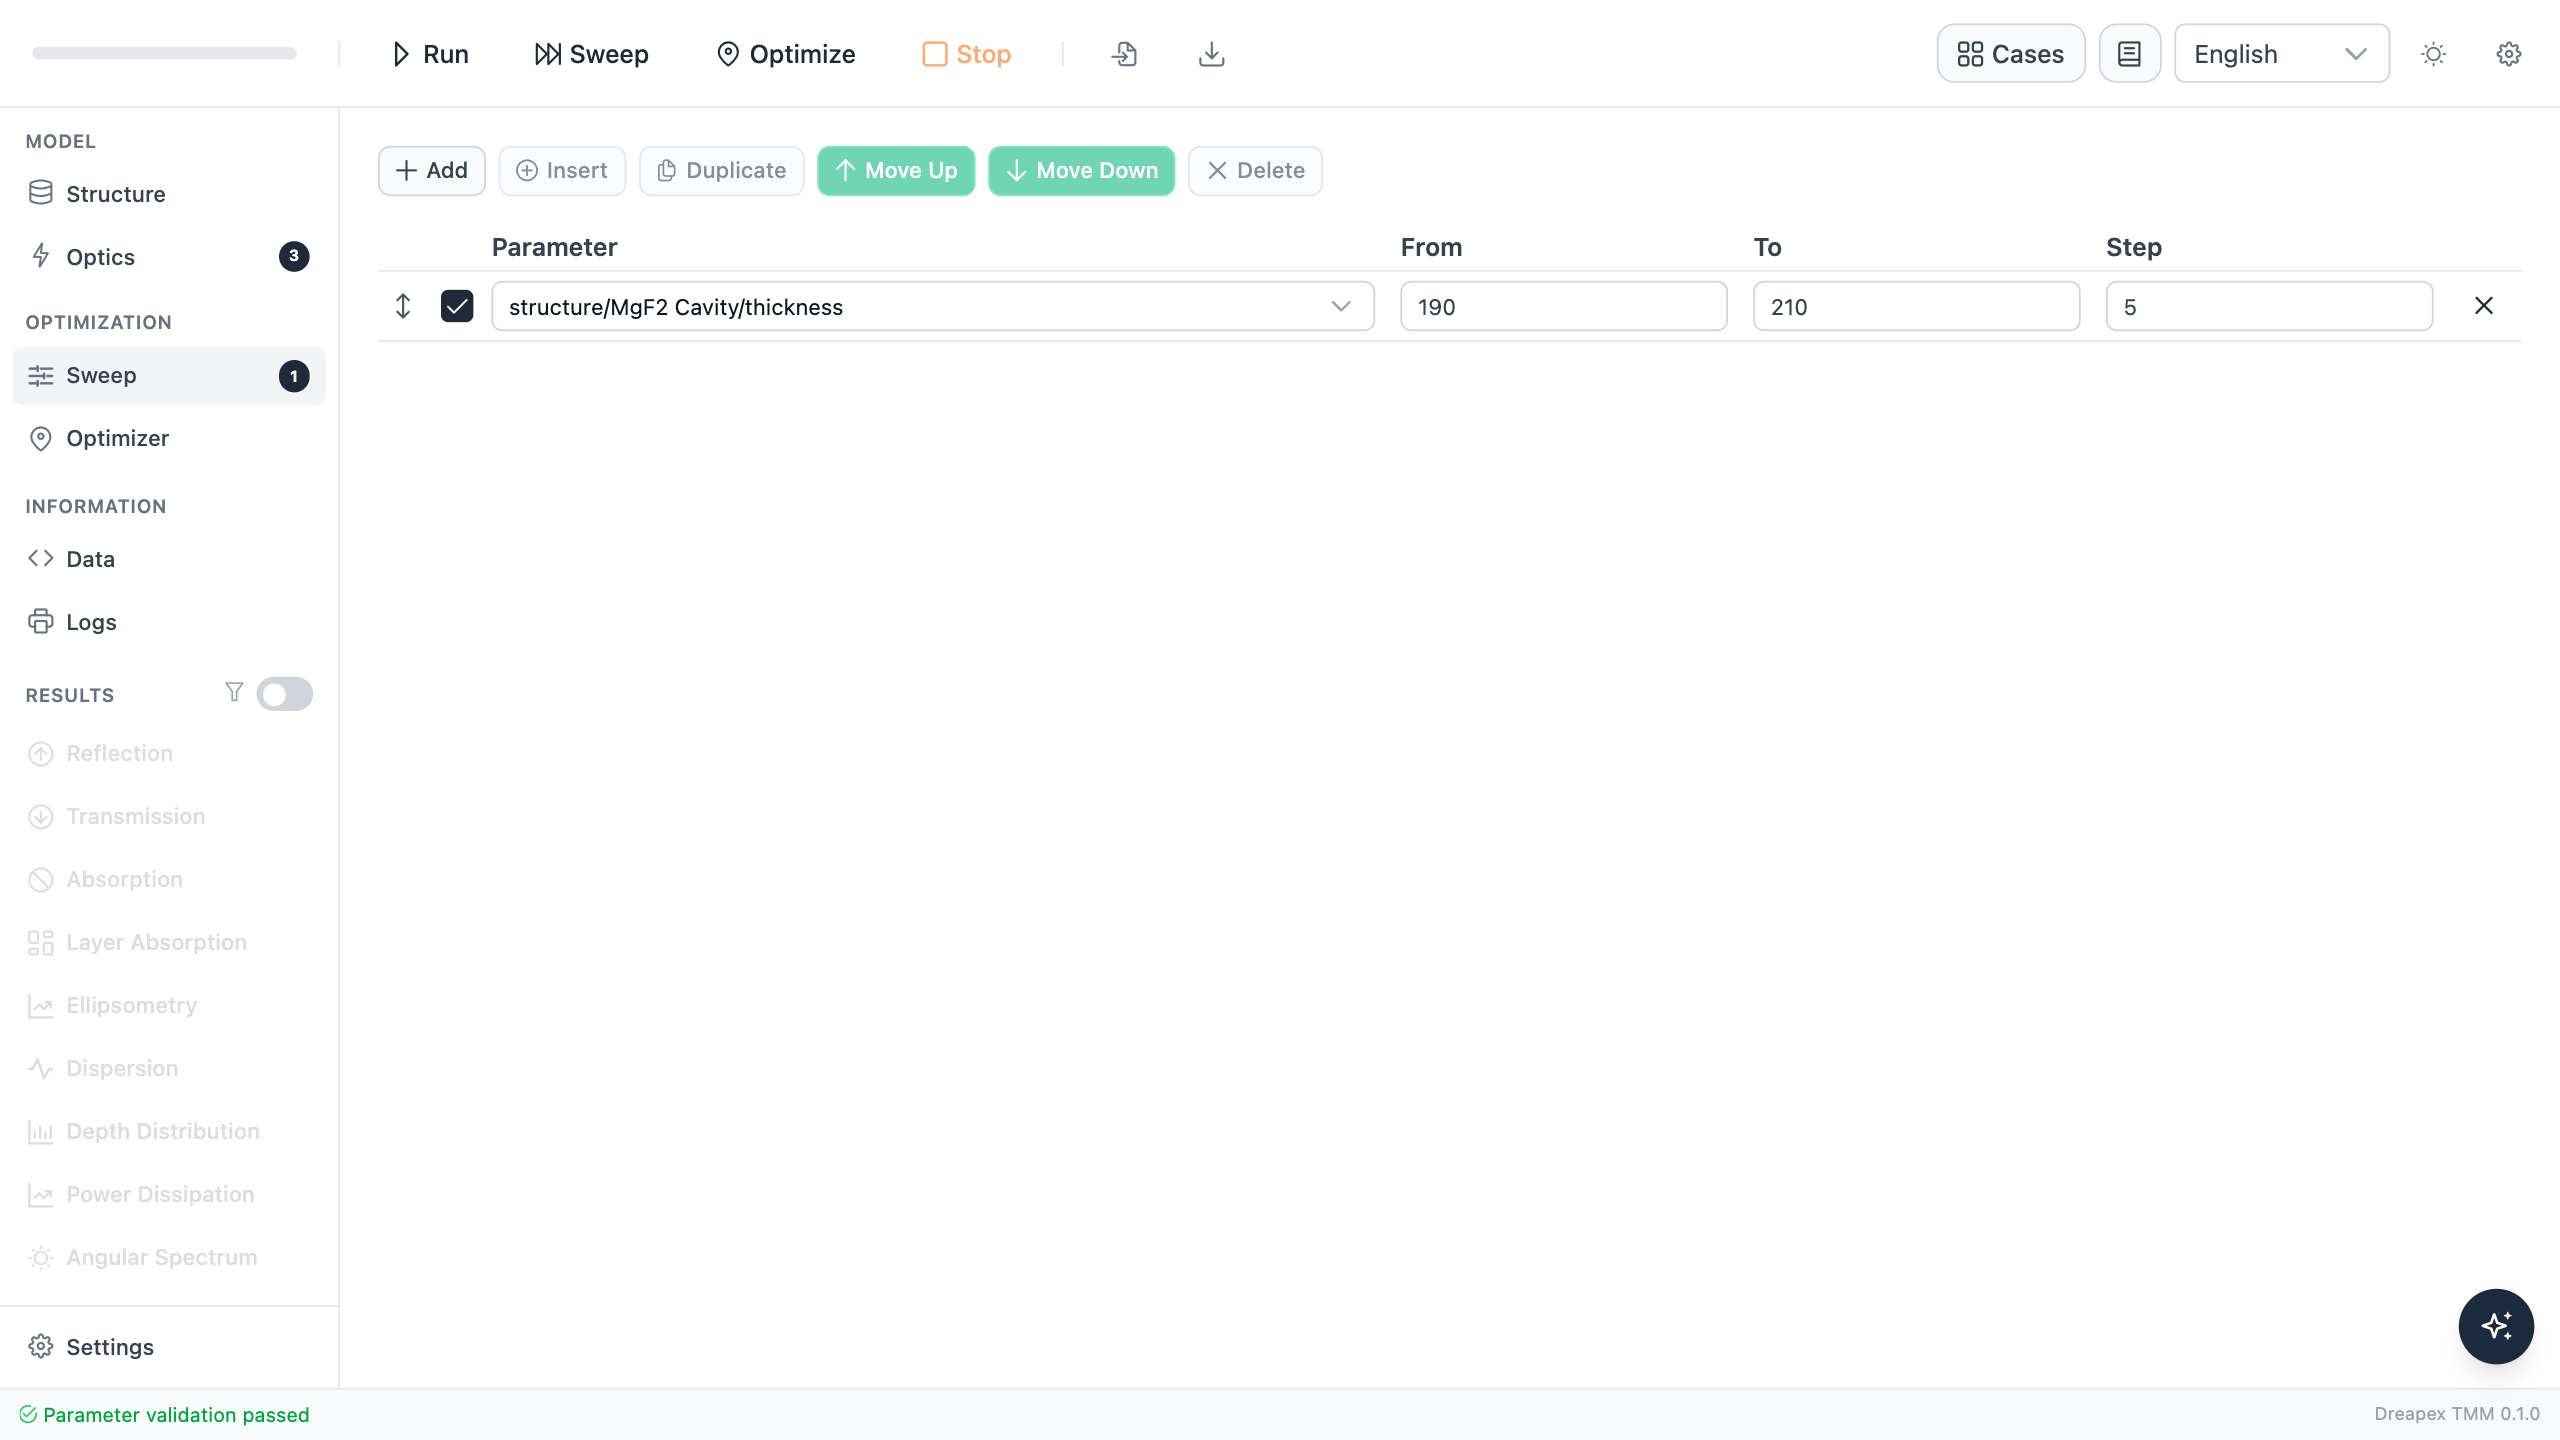Click the results filter funnel icon
This screenshot has width=2560, height=1440.
234,692
